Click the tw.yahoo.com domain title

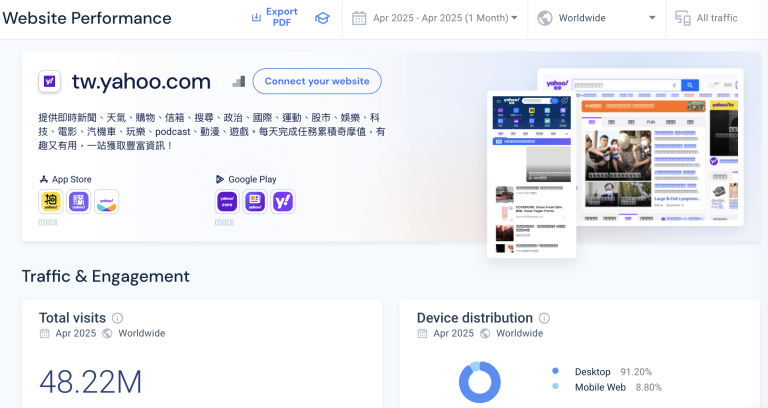[141, 82]
